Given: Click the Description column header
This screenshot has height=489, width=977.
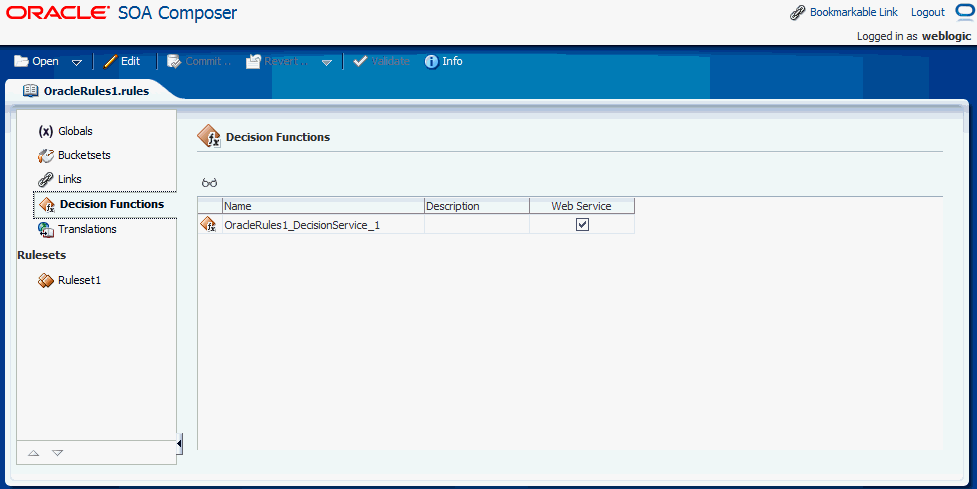Looking at the screenshot, I should [477, 206].
